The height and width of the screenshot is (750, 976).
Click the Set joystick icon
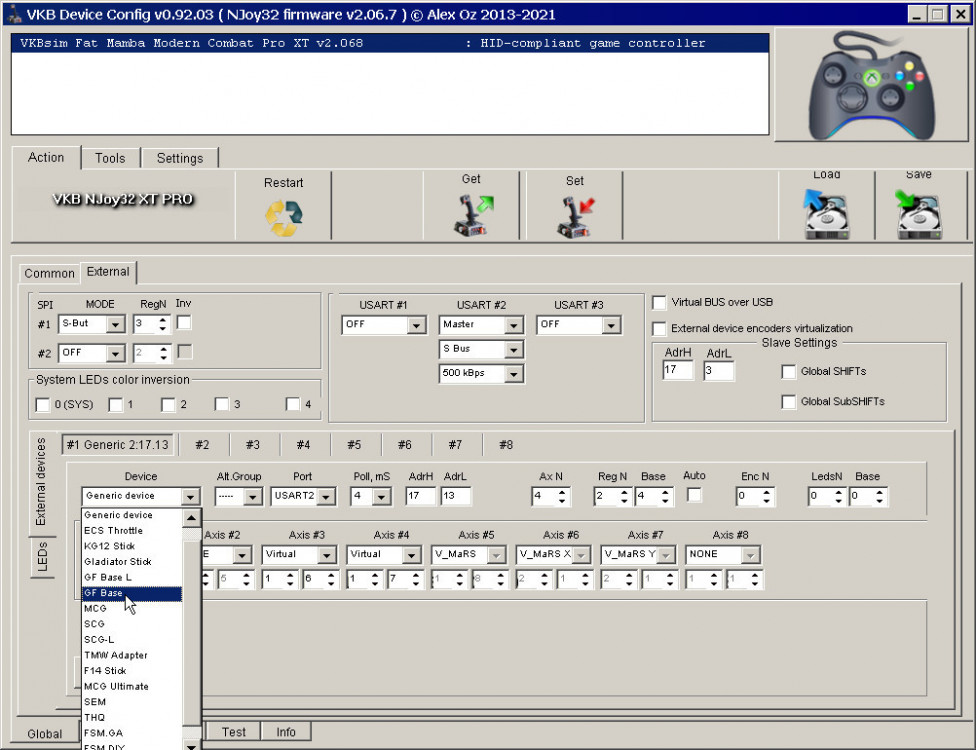(x=575, y=217)
